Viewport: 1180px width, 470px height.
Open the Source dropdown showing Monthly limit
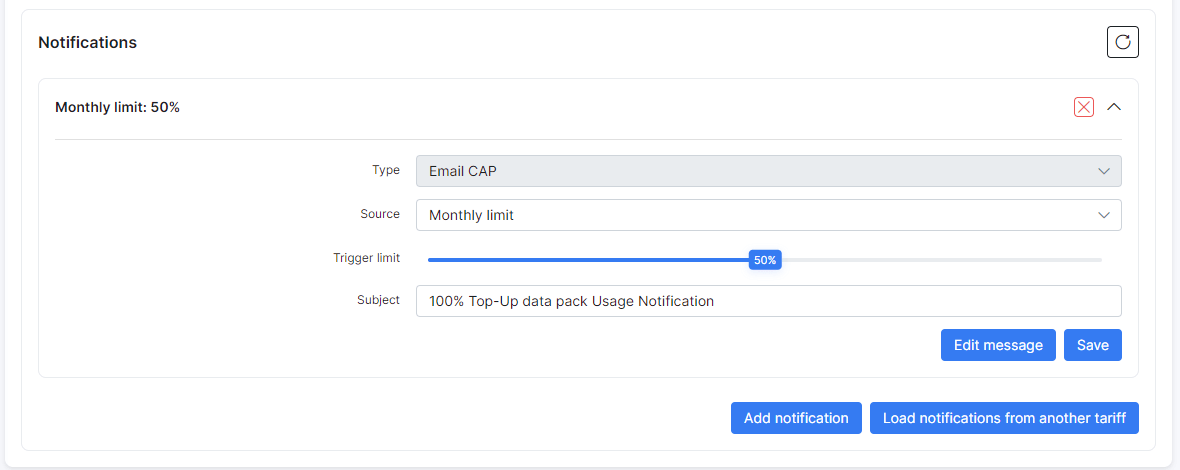[x=768, y=214]
